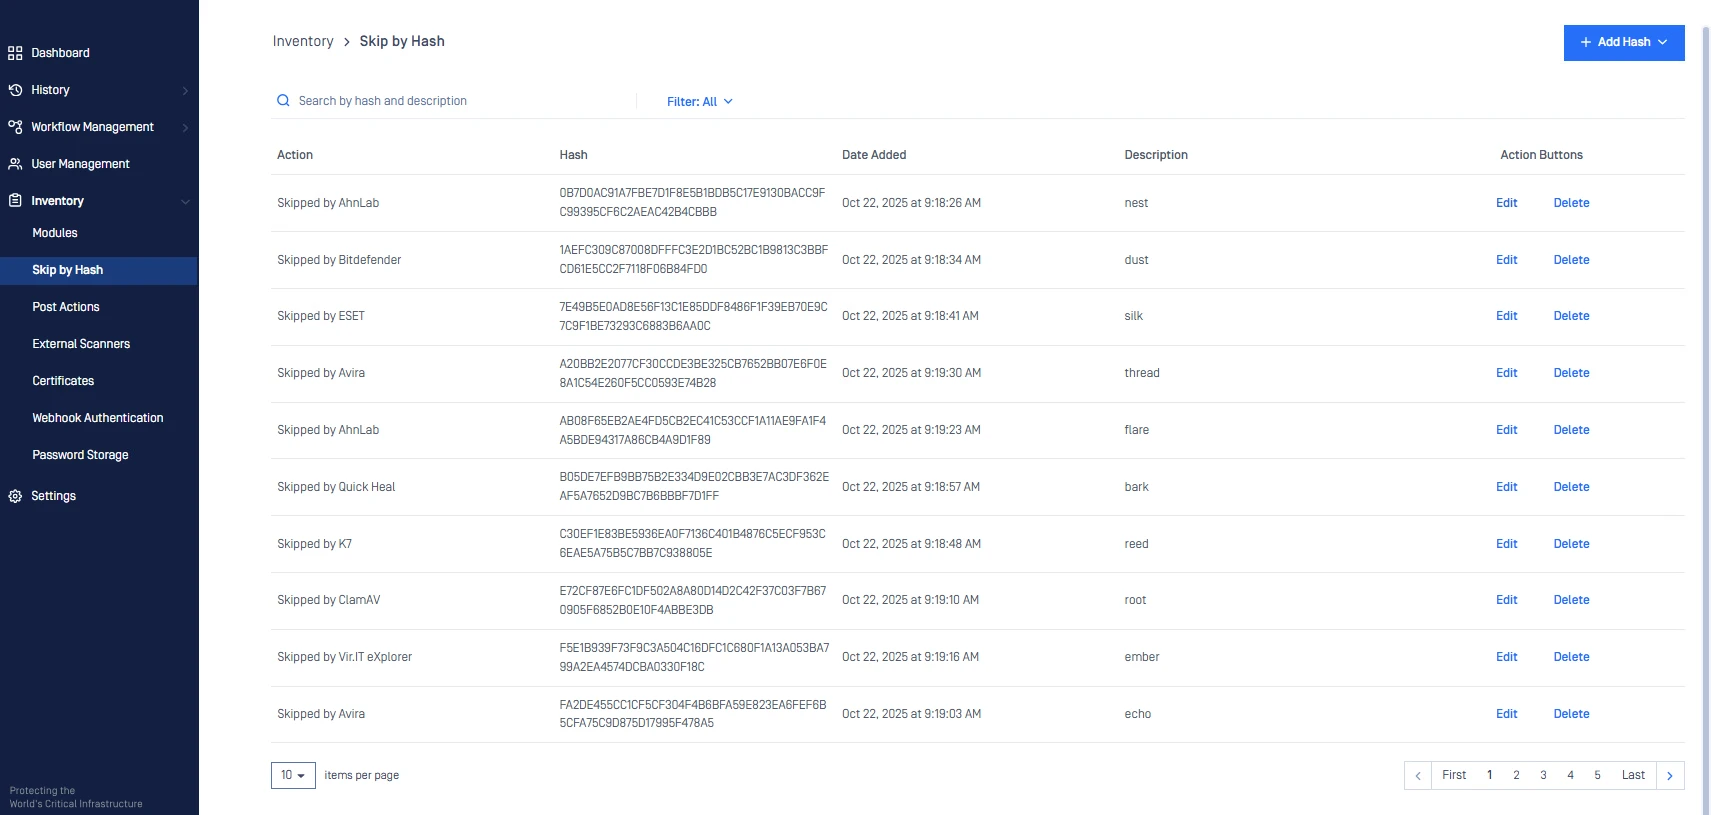
Task: Jump to page 3 of results
Action: point(1543,776)
